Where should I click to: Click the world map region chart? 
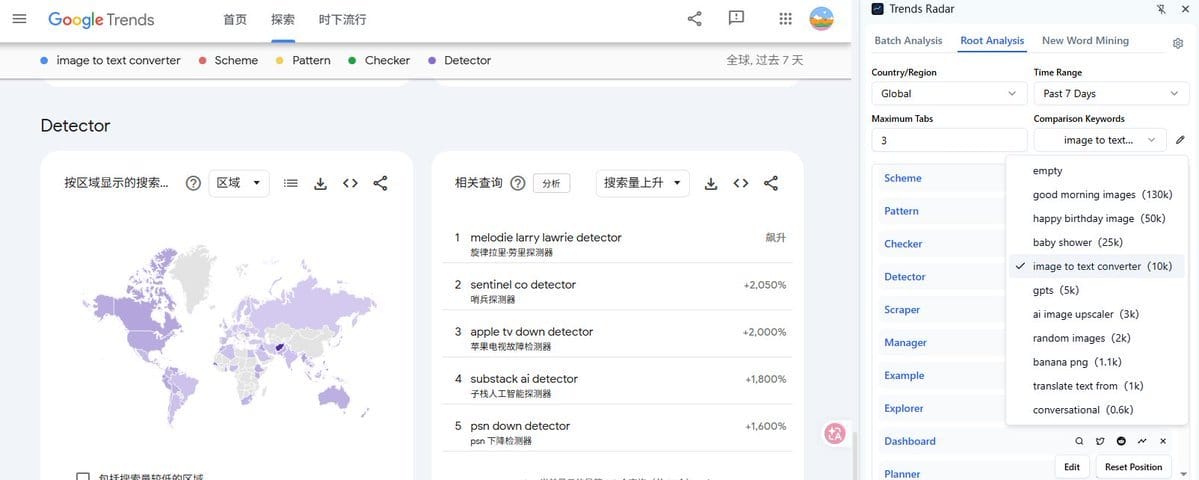coord(229,335)
